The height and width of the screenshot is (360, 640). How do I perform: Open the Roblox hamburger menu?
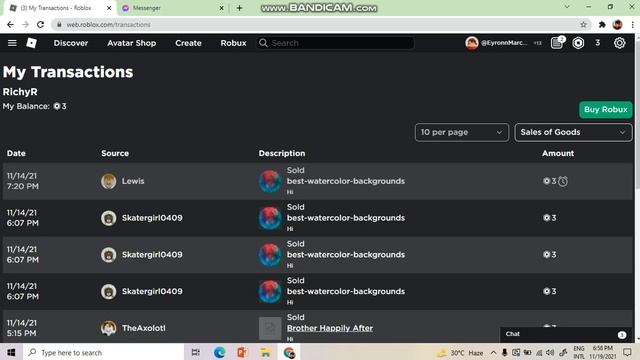[12, 43]
